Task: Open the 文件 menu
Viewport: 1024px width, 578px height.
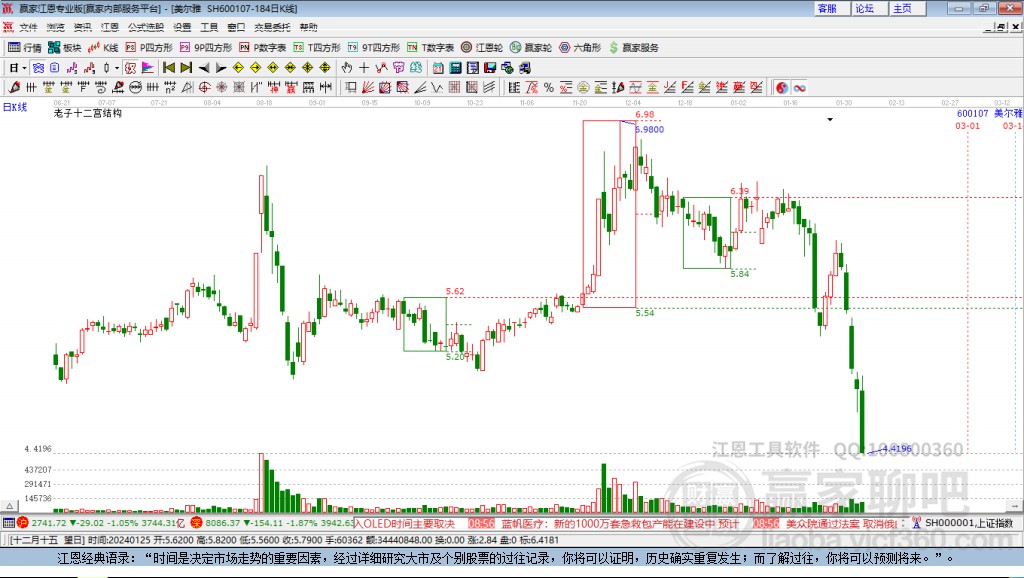Action: pyautogui.click(x=28, y=27)
